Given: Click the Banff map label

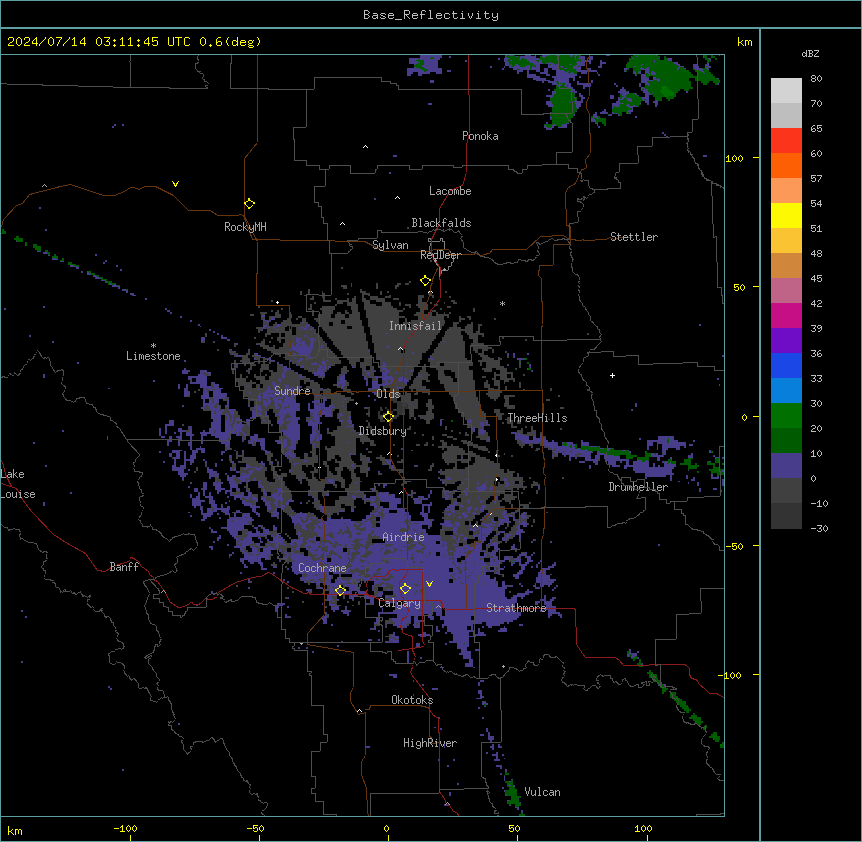Looking at the screenshot, I should point(124,567).
